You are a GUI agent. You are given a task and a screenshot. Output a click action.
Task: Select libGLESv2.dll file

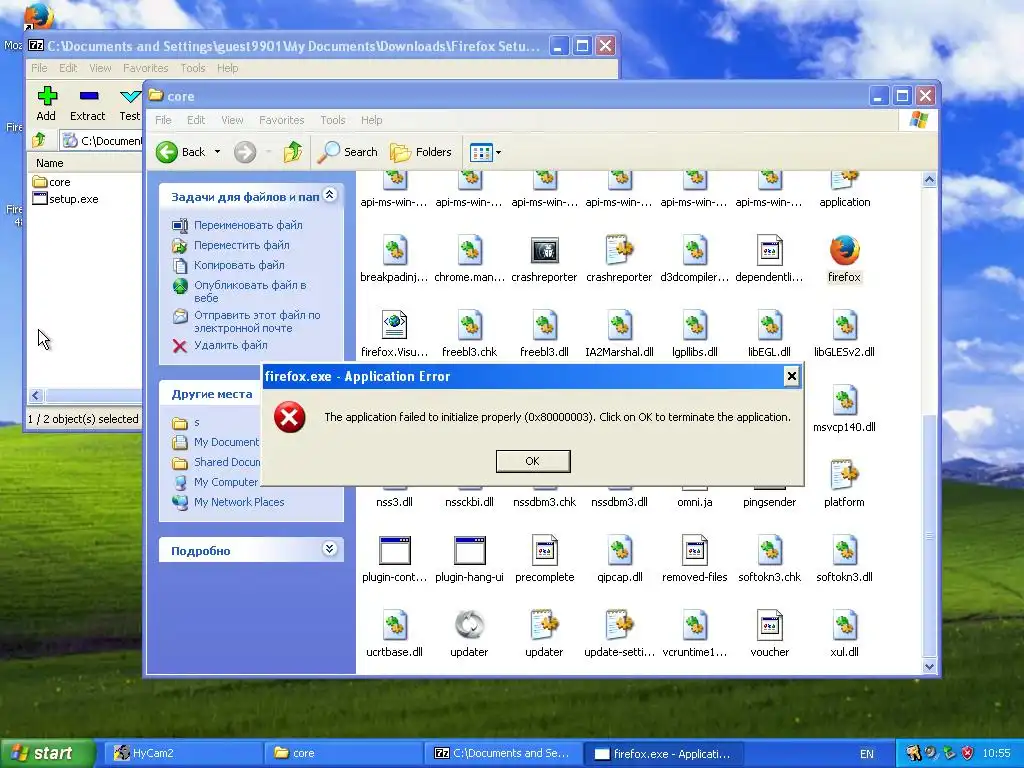coord(844,334)
